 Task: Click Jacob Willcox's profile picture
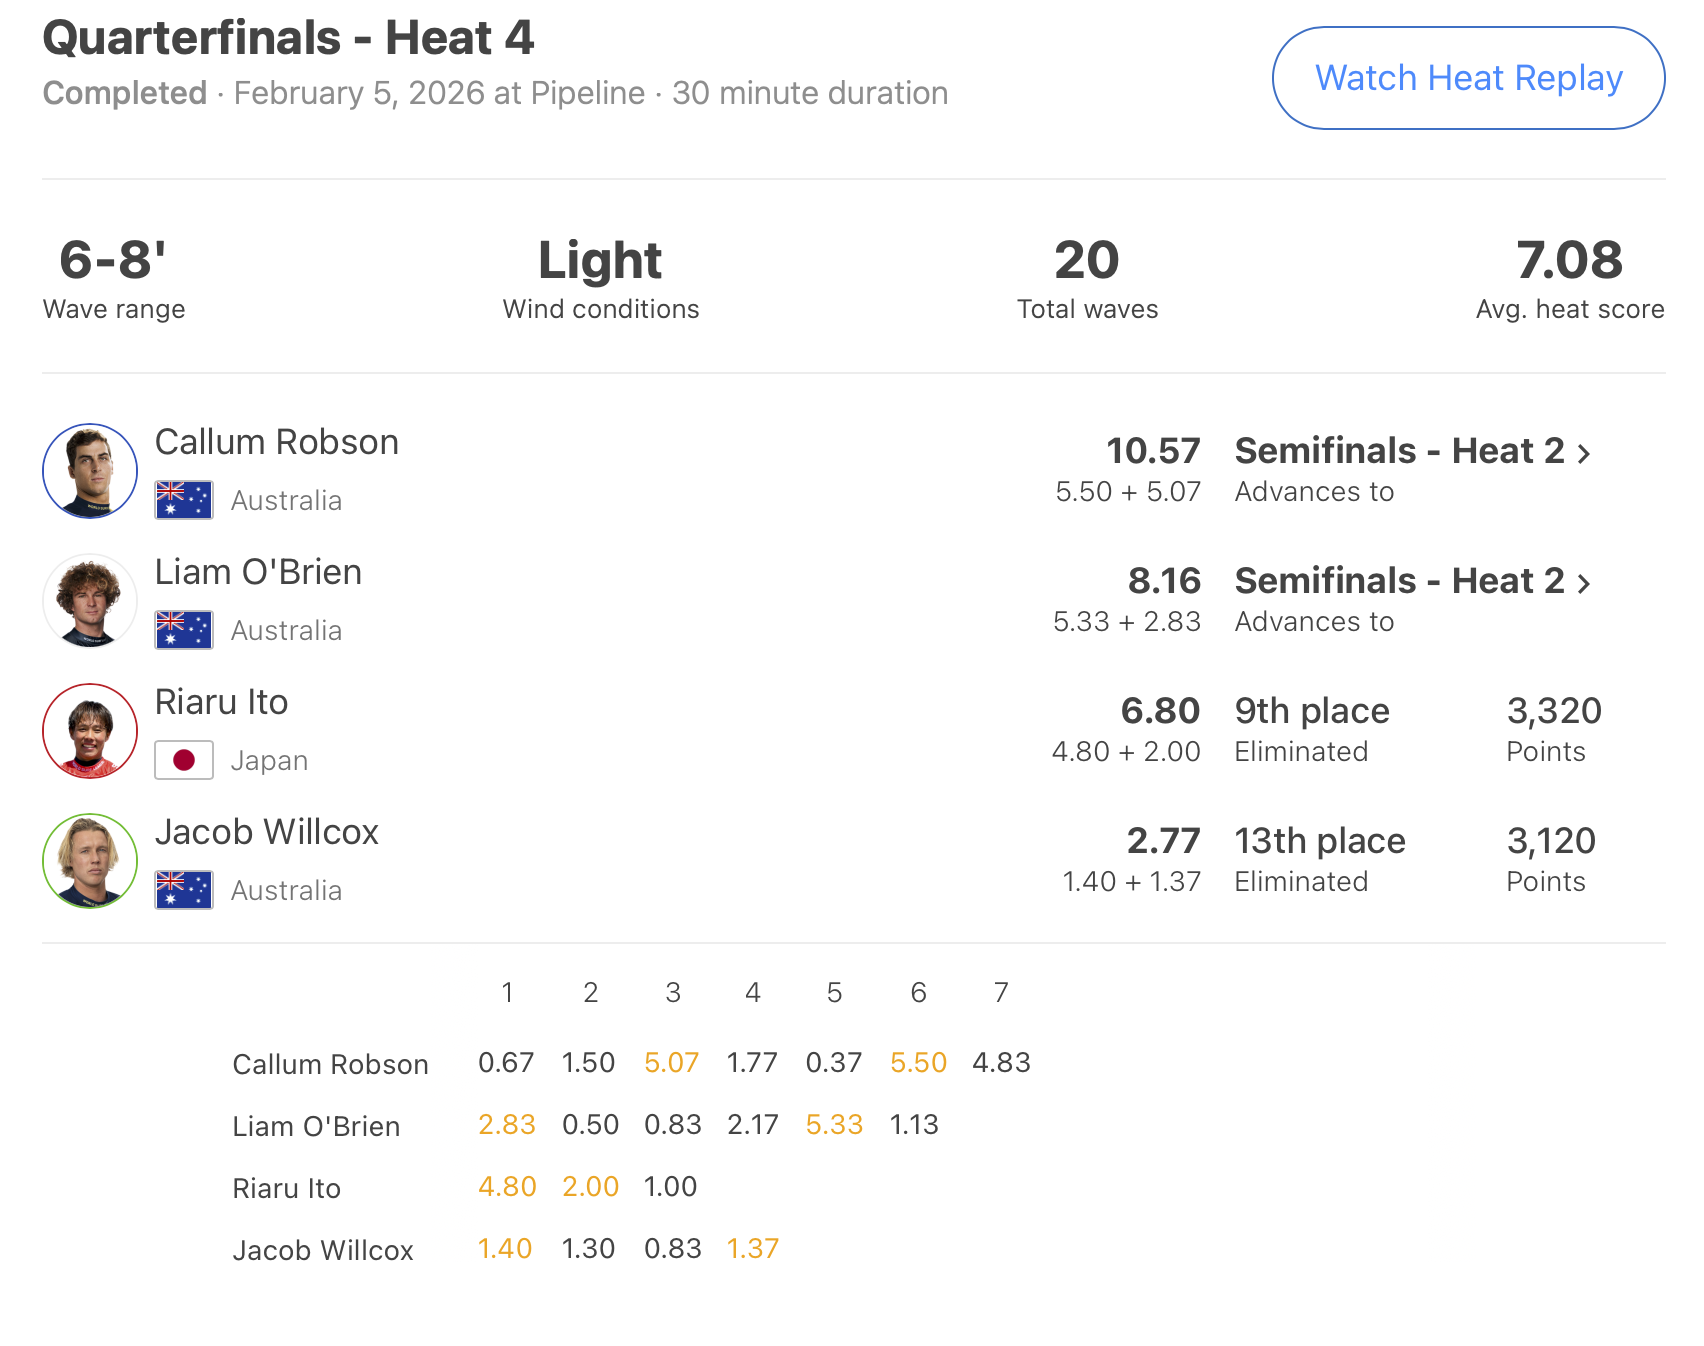90,861
